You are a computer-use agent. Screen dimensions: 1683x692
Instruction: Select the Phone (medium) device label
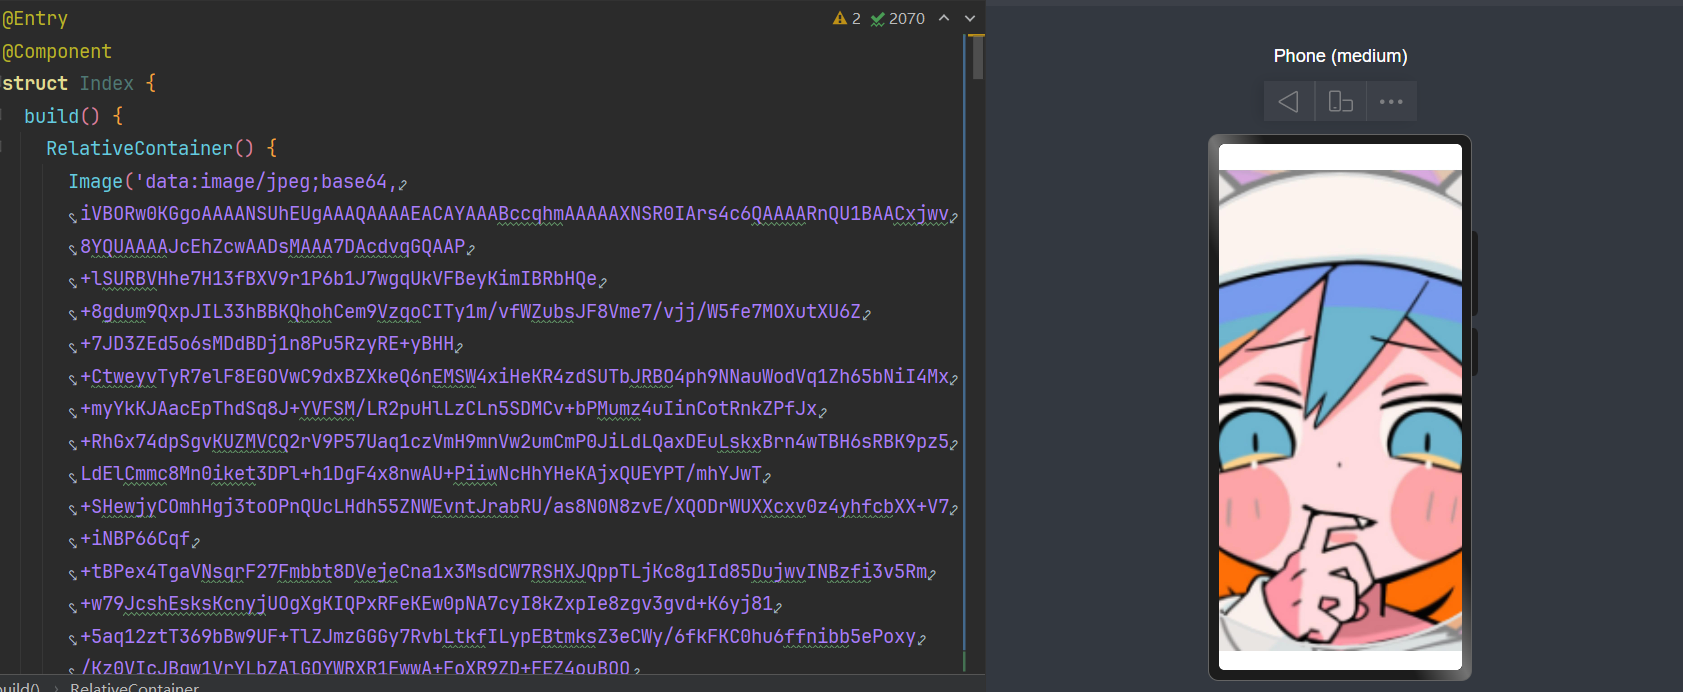pos(1340,56)
